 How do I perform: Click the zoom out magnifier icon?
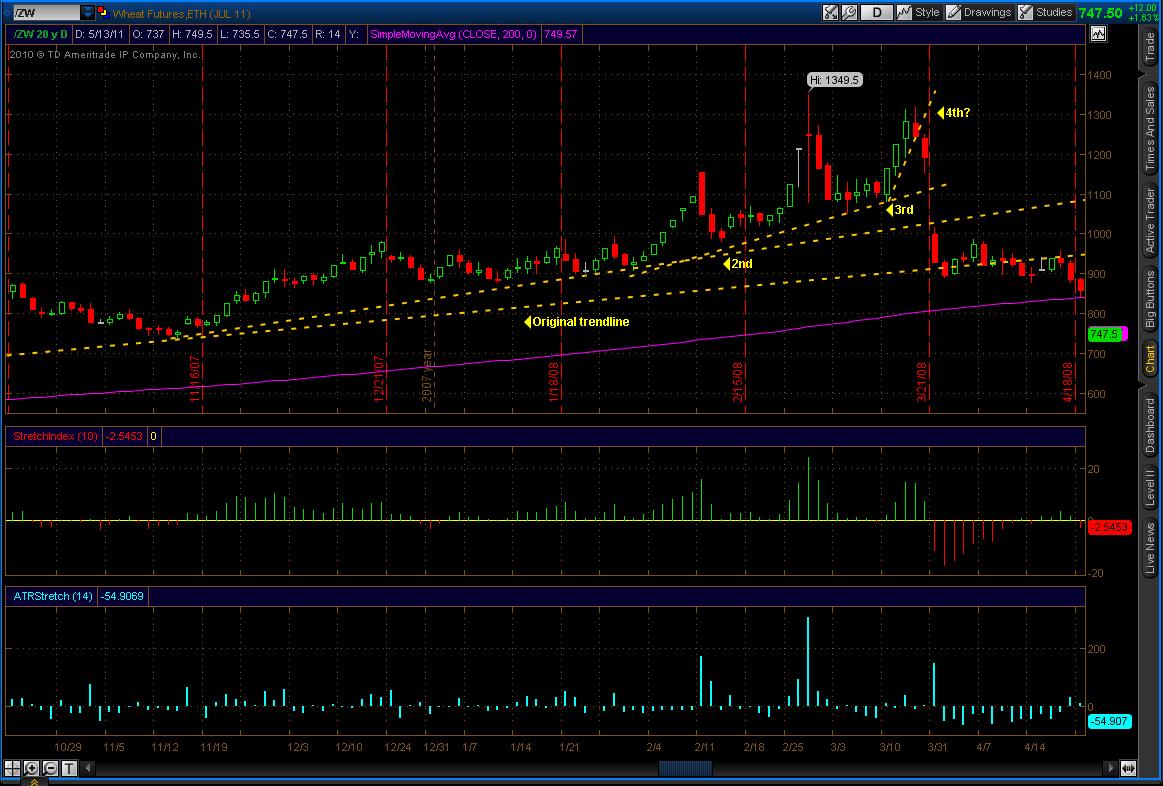pos(50,767)
